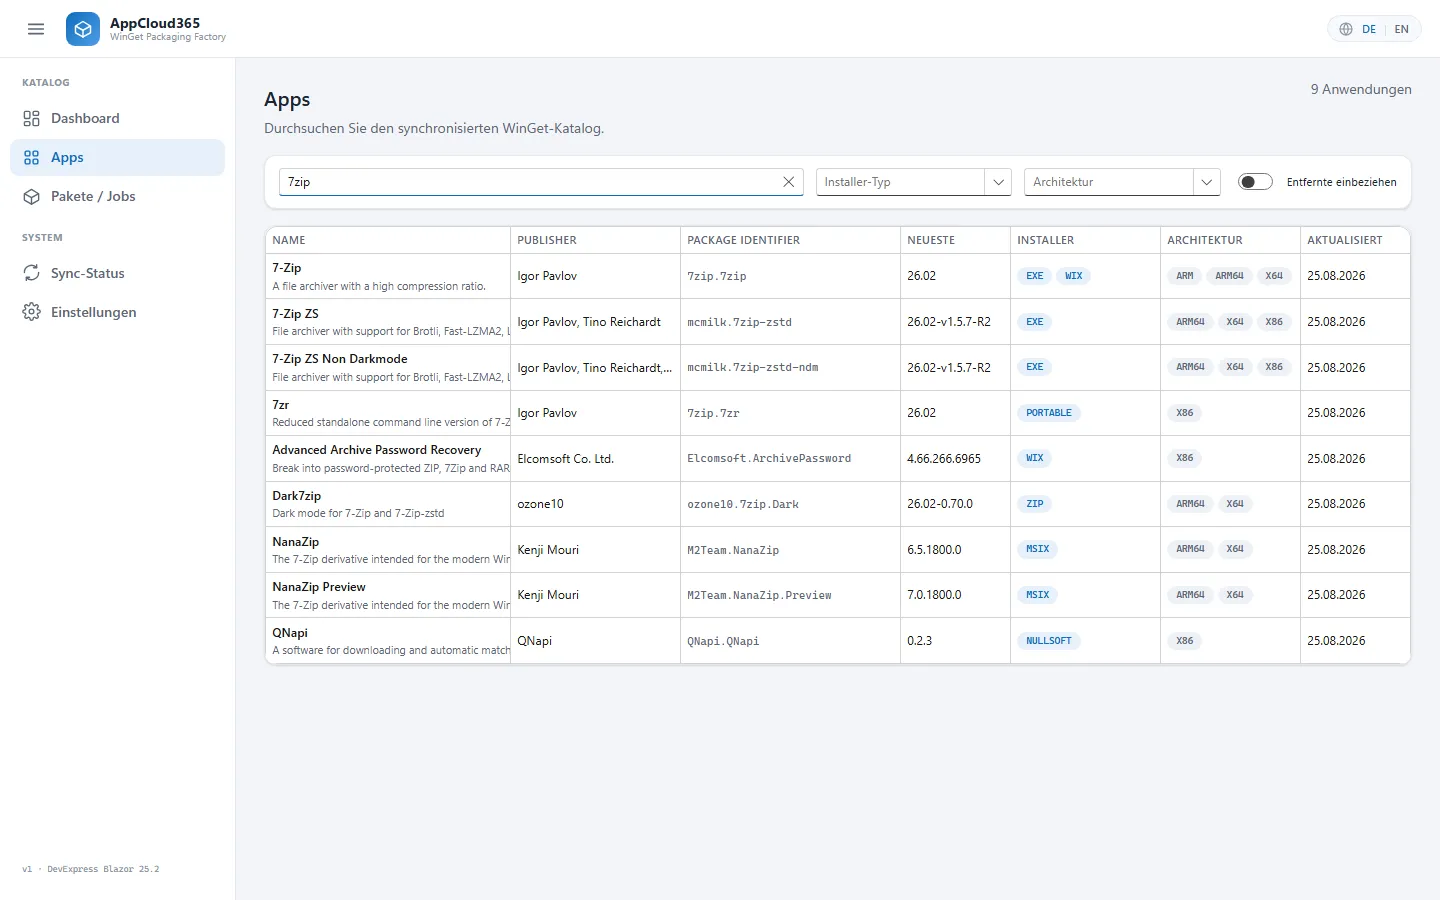Click version 26.02-0.70.0
Image resolution: width=1440 pixels, height=900 pixels.
click(x=940, y=504)
